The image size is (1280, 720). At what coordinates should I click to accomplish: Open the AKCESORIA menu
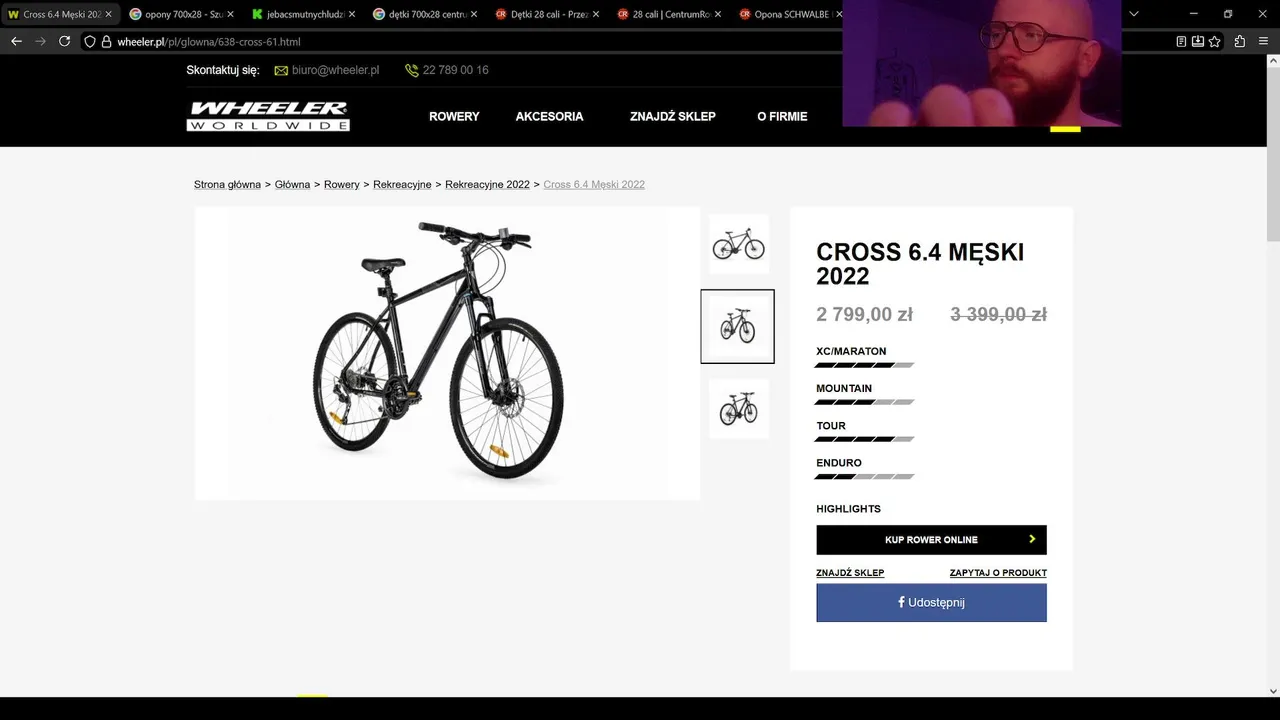[549, 116]
